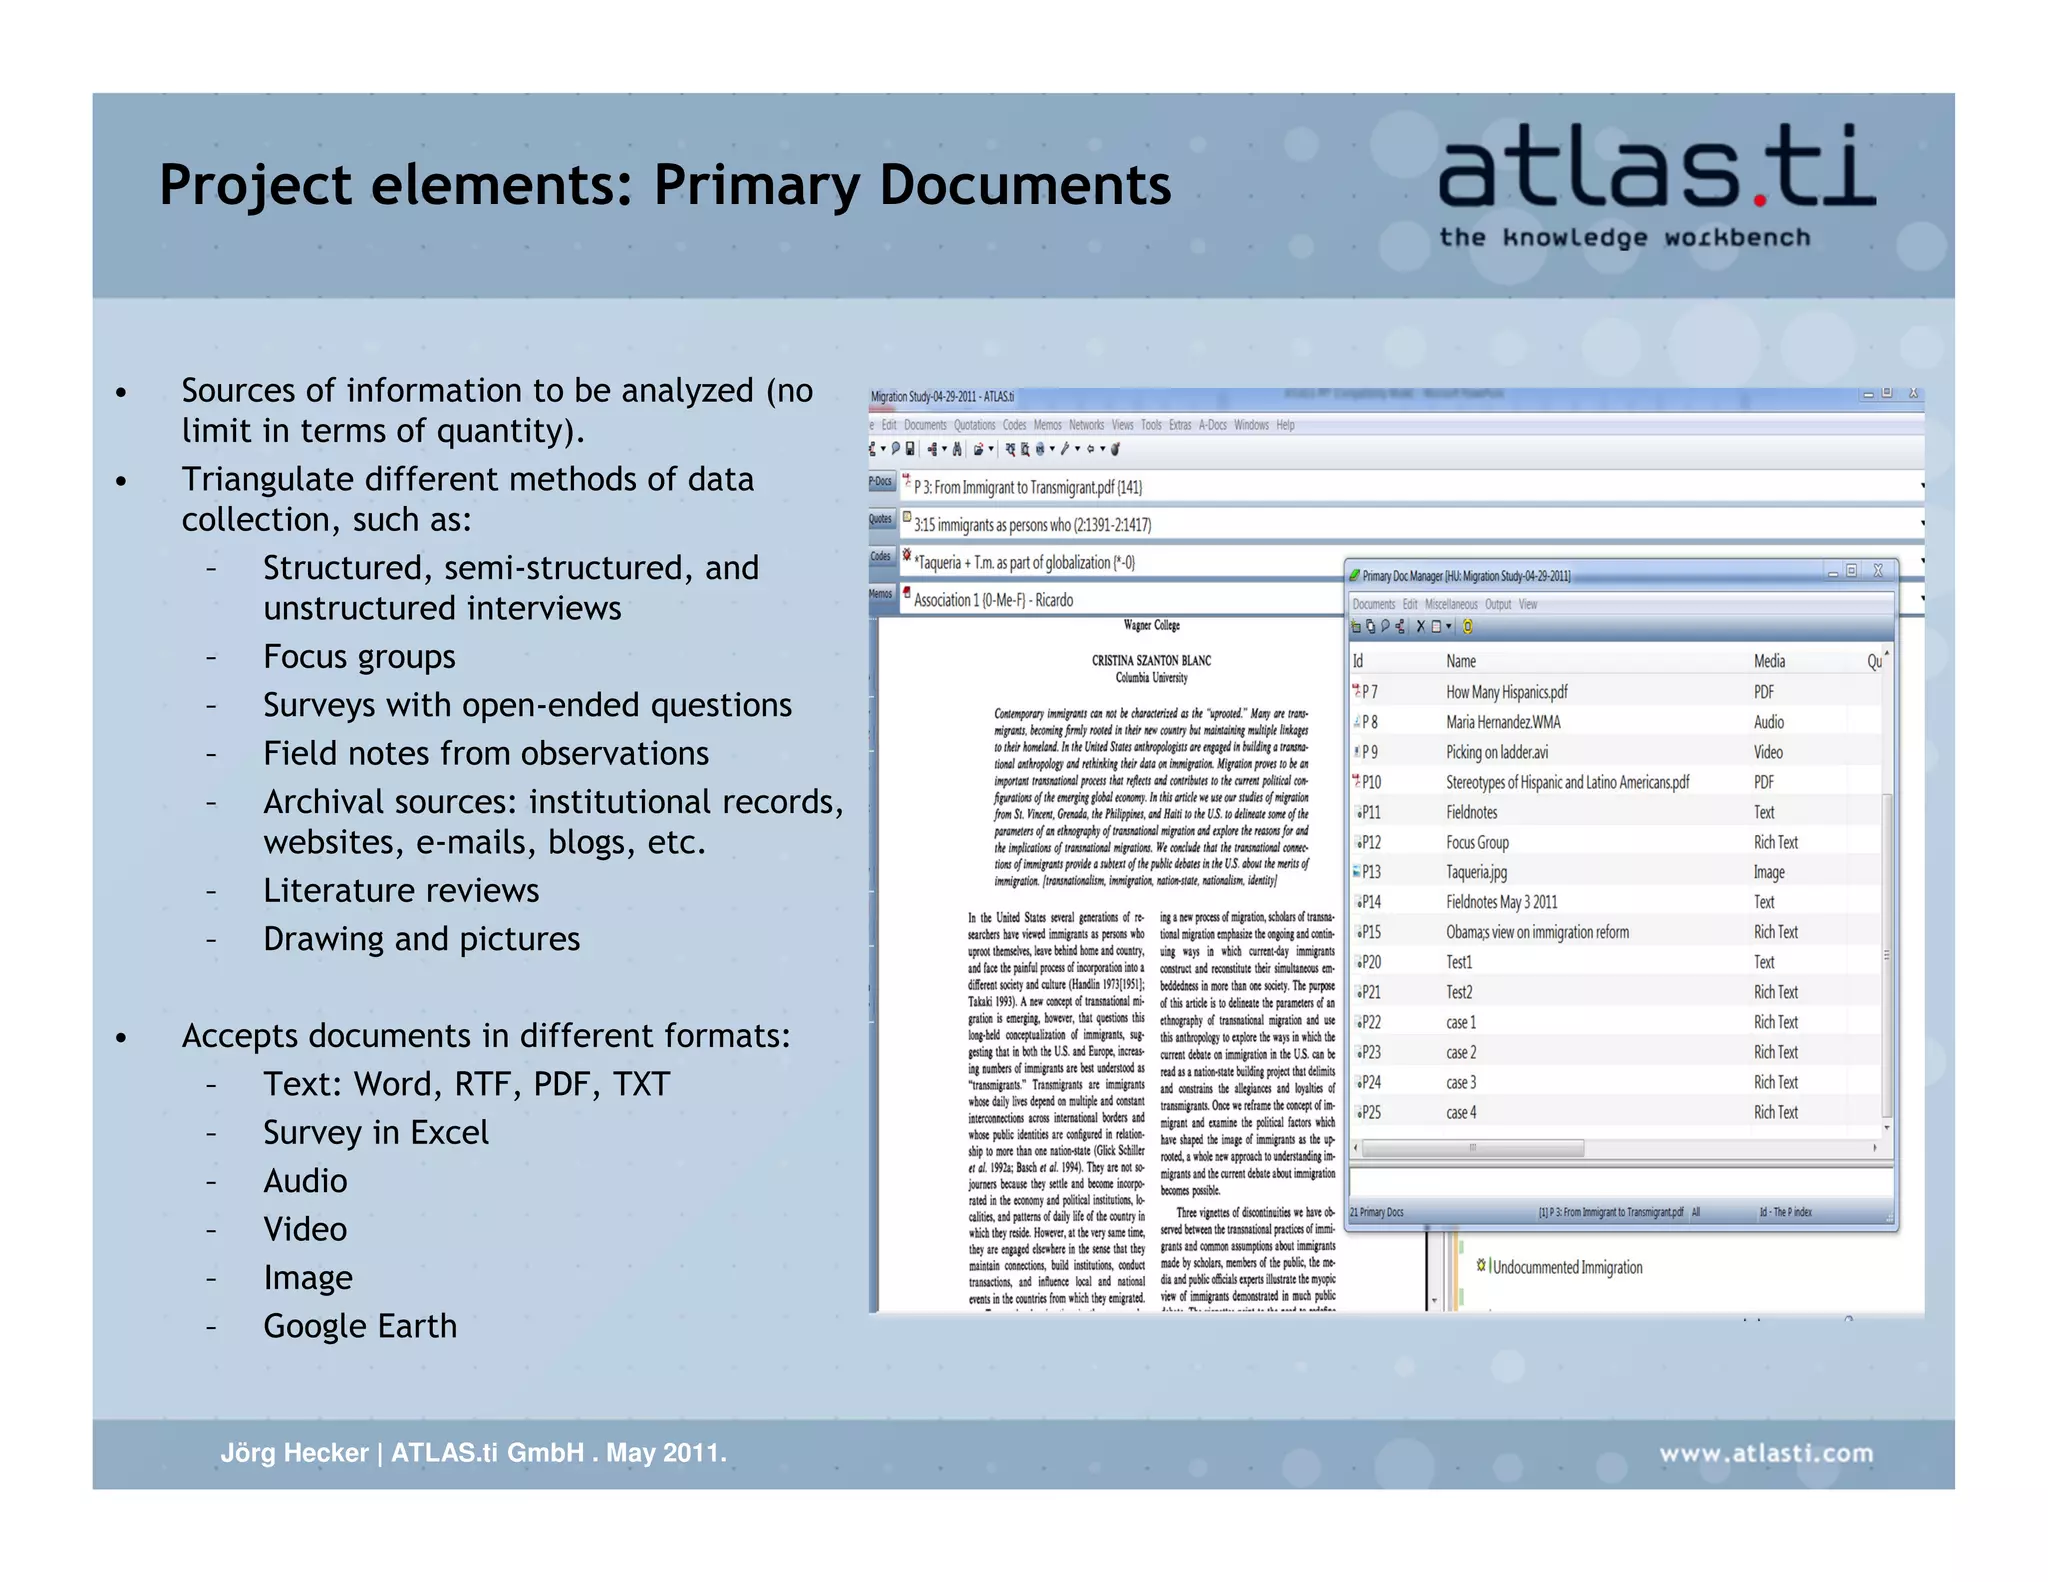This screenshot has width=2048, height=1582.
Task: Click the binoculars search icon
Action: pyautogui.click(x=957, y=449)
